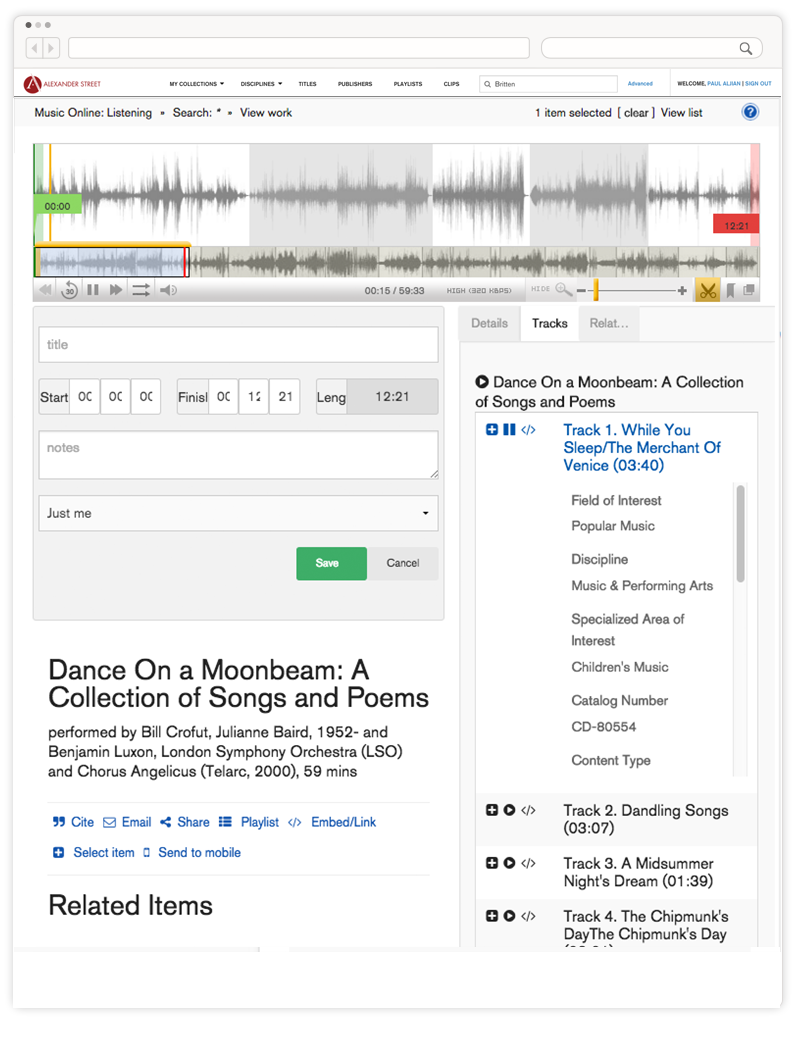Click the bookmark icon in player bar
This screenshot has width=795, height=1042.
(x=730, y=290)
